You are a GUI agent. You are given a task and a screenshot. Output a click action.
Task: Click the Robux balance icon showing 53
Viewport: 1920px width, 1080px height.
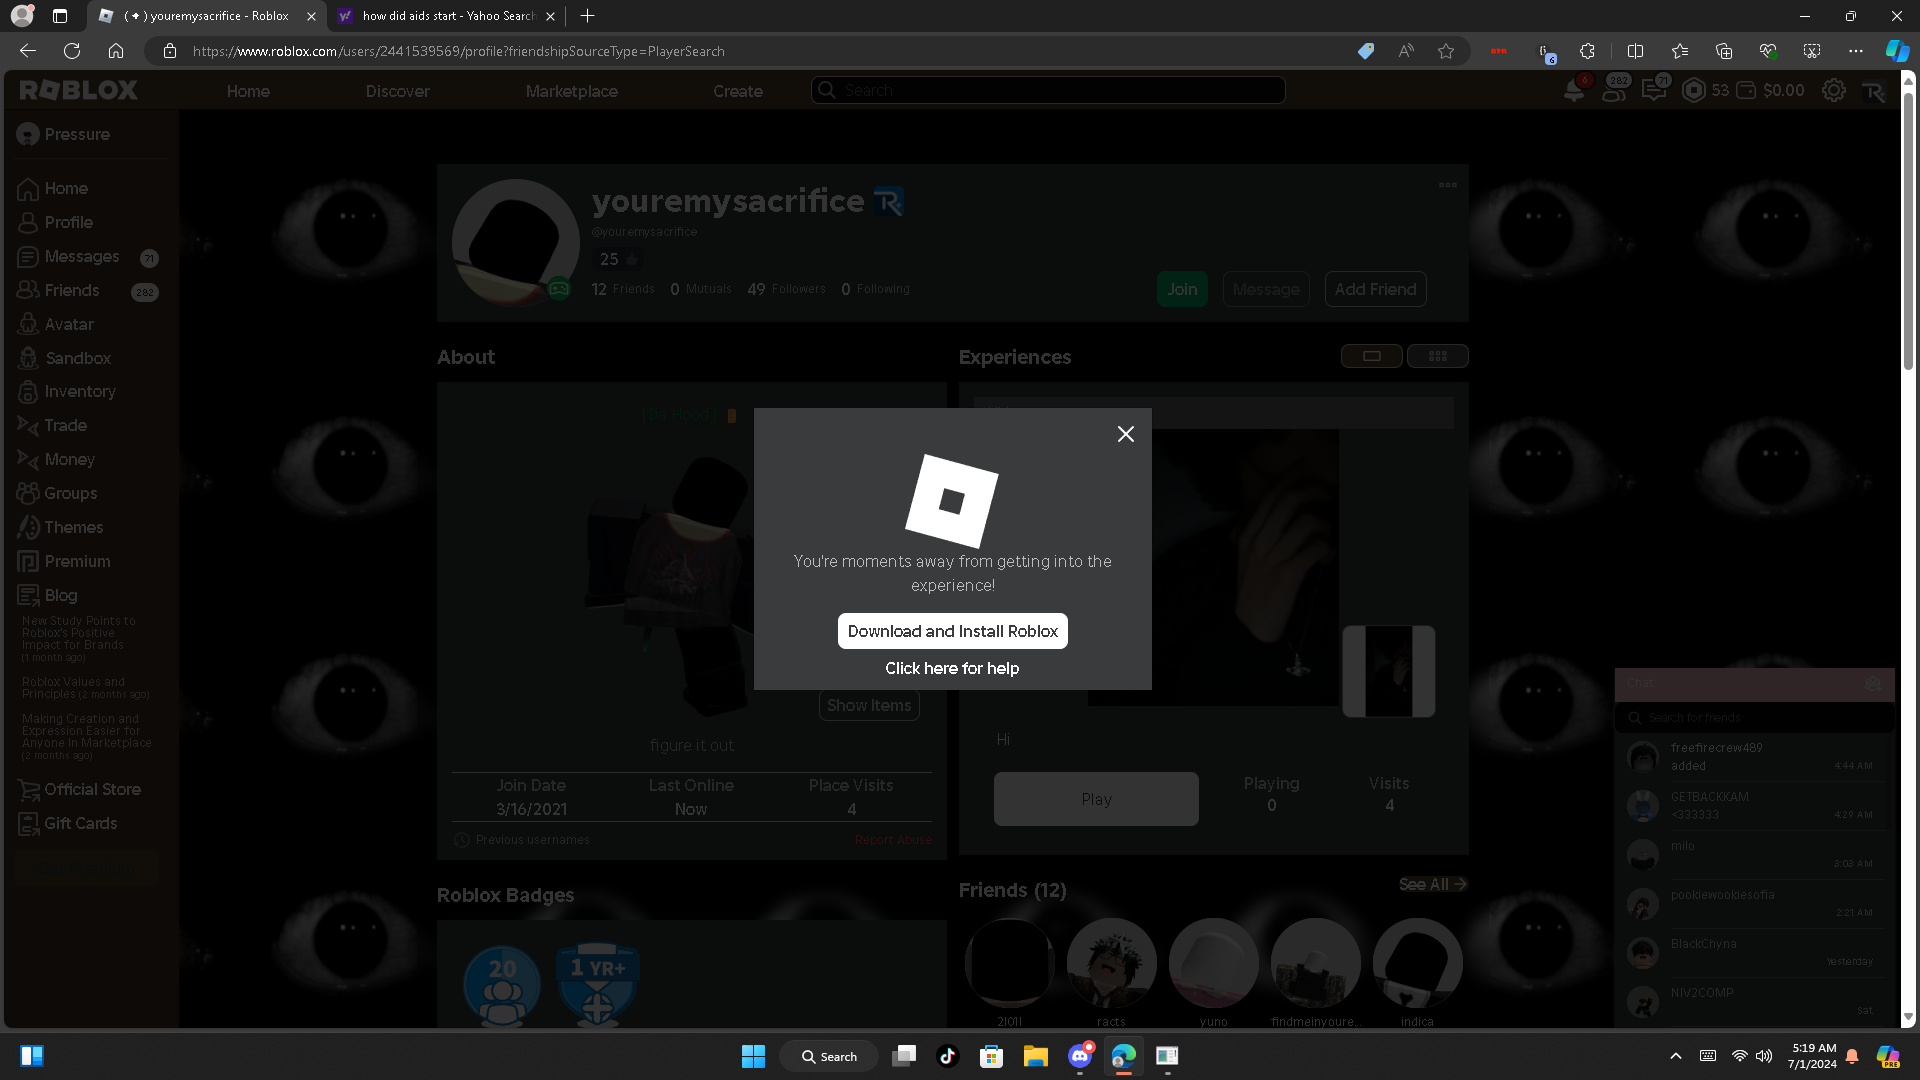point(1694,90)
